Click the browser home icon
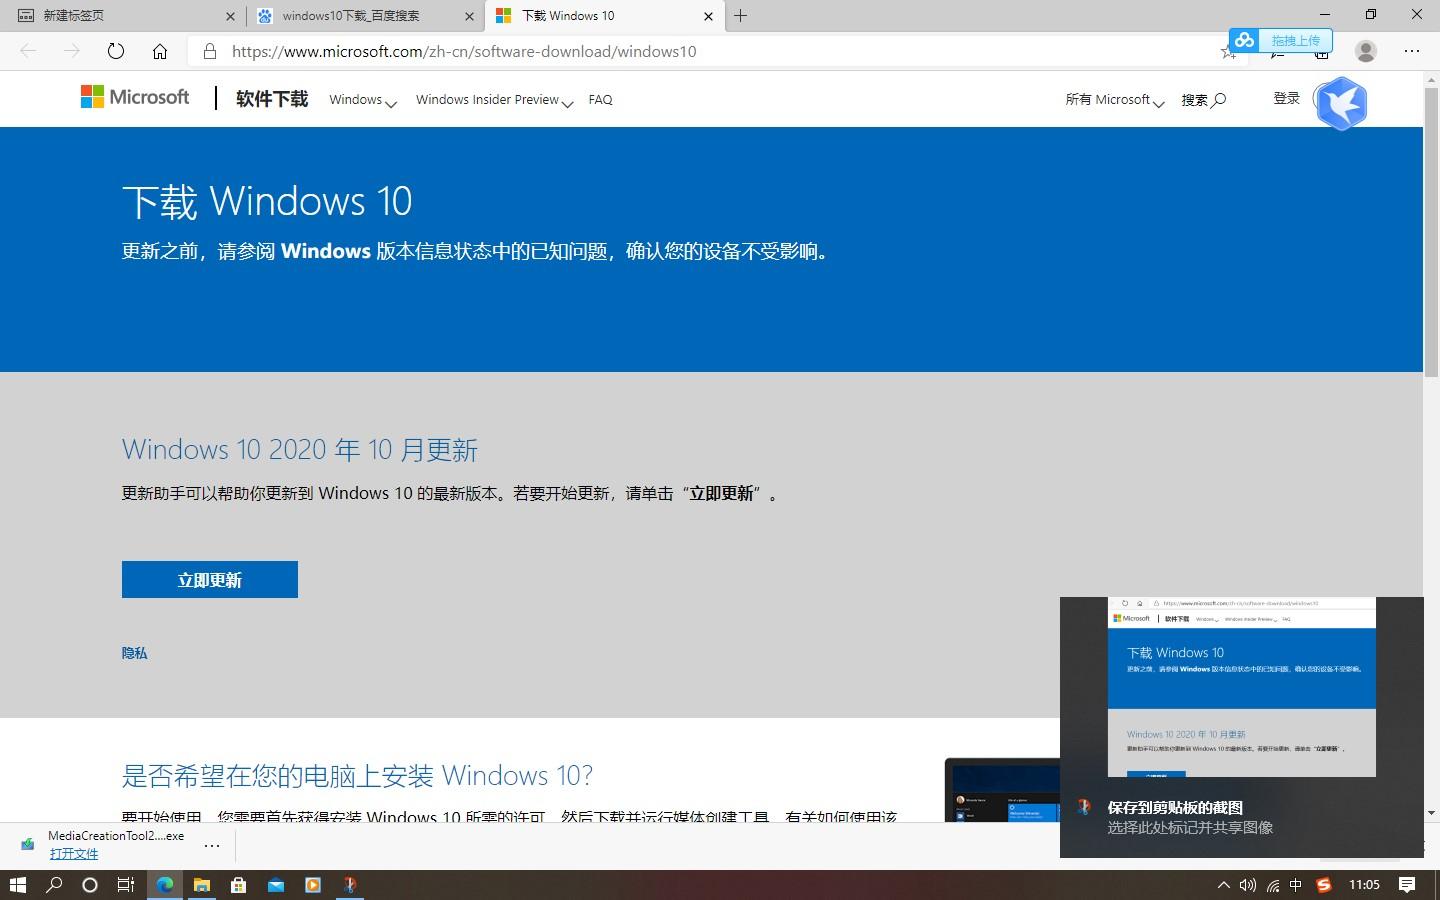Screen dimensions: 1440x900 point(160,51)
